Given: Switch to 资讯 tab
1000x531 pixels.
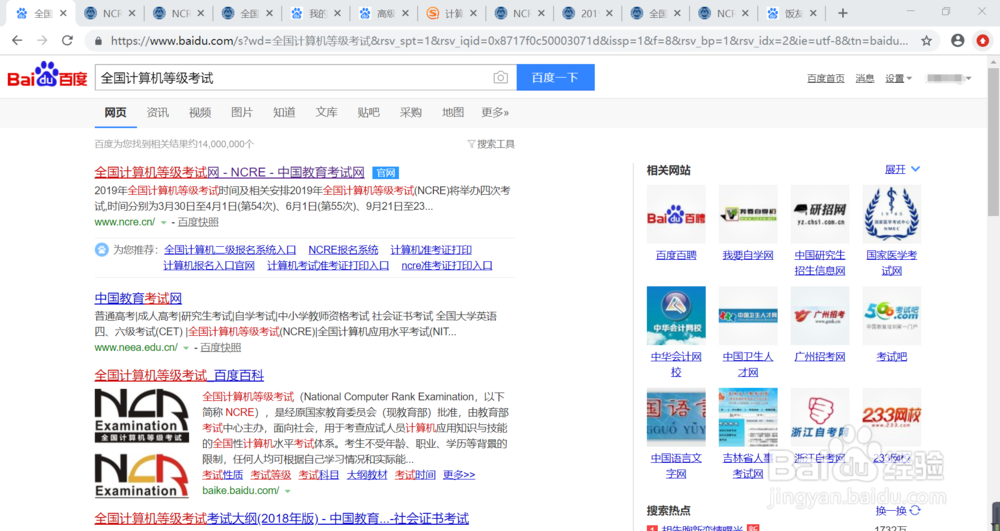Looking at the screenshot, I should click(158, 112).
